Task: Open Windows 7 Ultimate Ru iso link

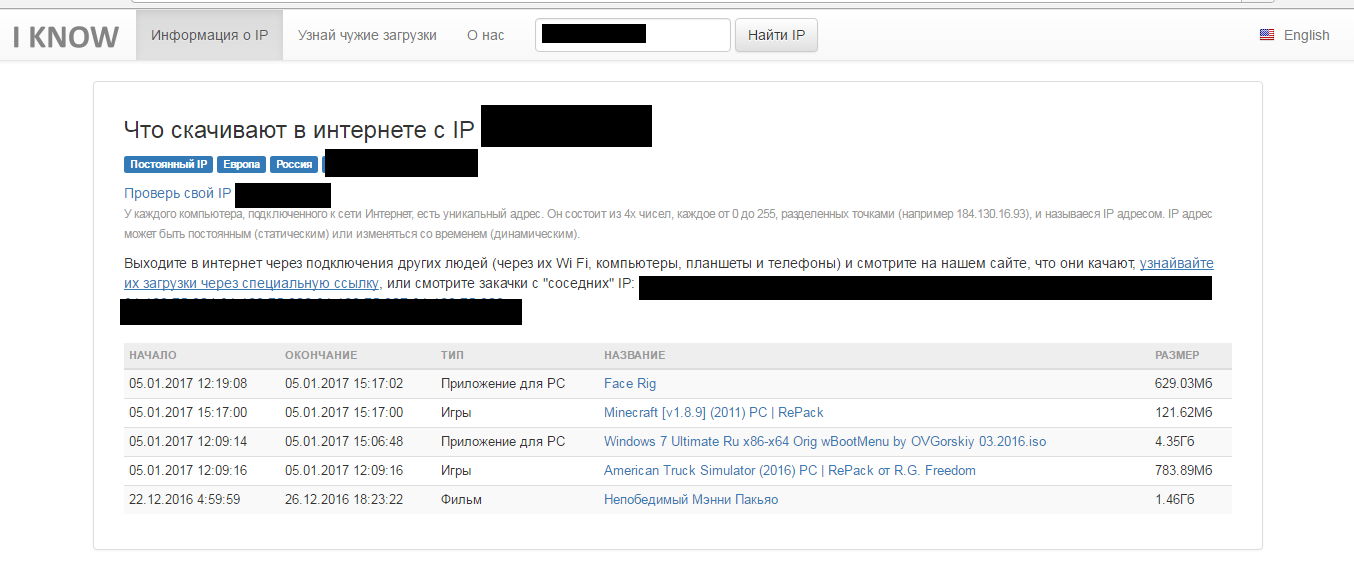Action: coord(824,441)
